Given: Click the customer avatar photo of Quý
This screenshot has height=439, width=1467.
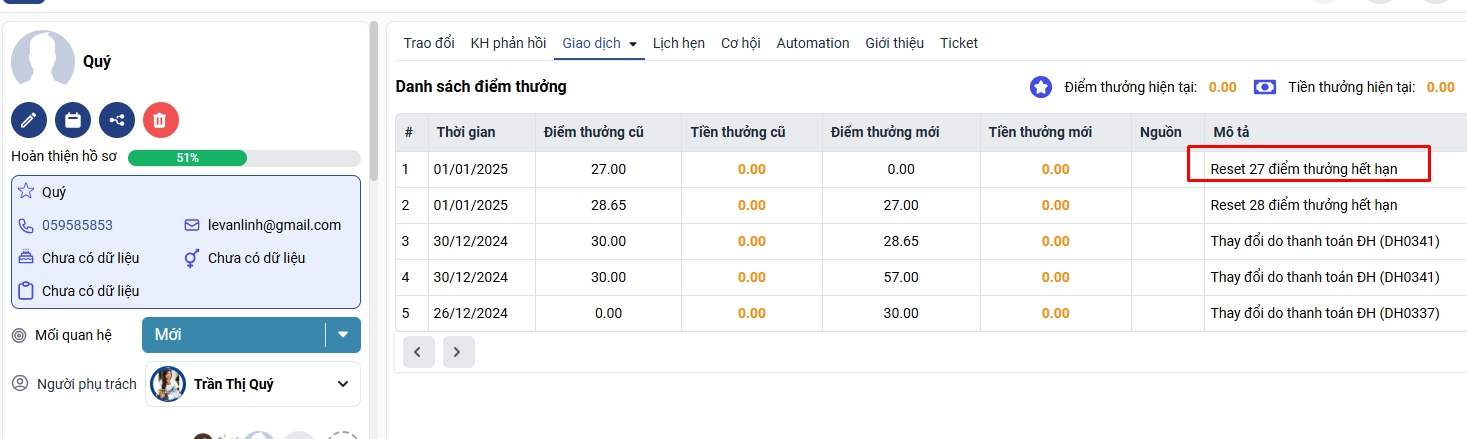Looking at the screenshot, I should [43, 60].
